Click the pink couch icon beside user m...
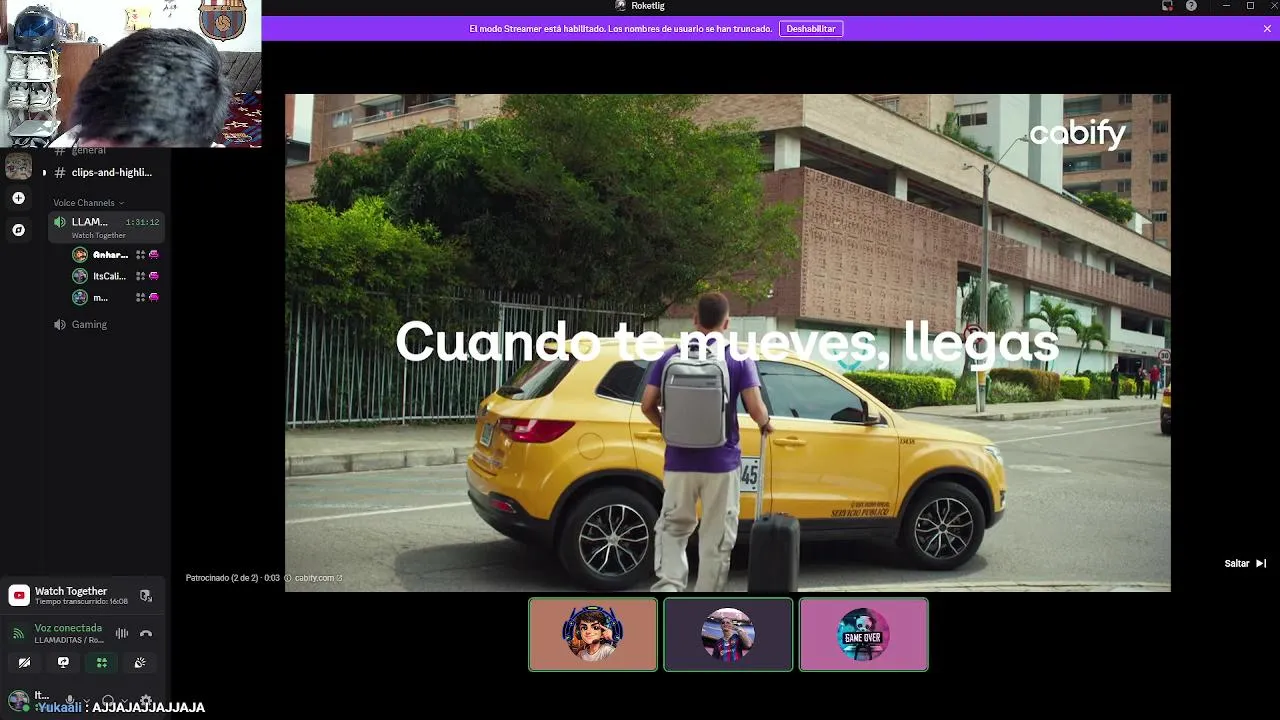The height and width of the screenshot is (720, 1280). (154, 298)
